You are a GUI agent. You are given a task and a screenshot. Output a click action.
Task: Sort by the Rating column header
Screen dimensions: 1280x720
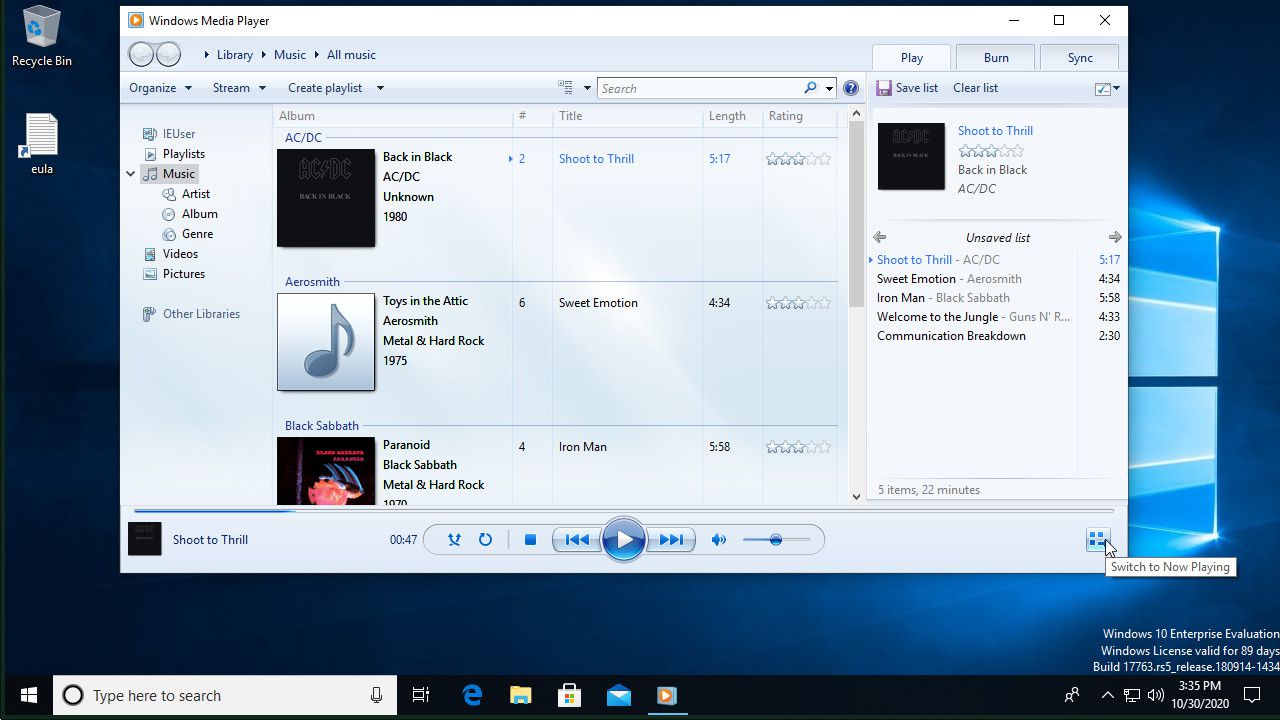coord(800,116)
